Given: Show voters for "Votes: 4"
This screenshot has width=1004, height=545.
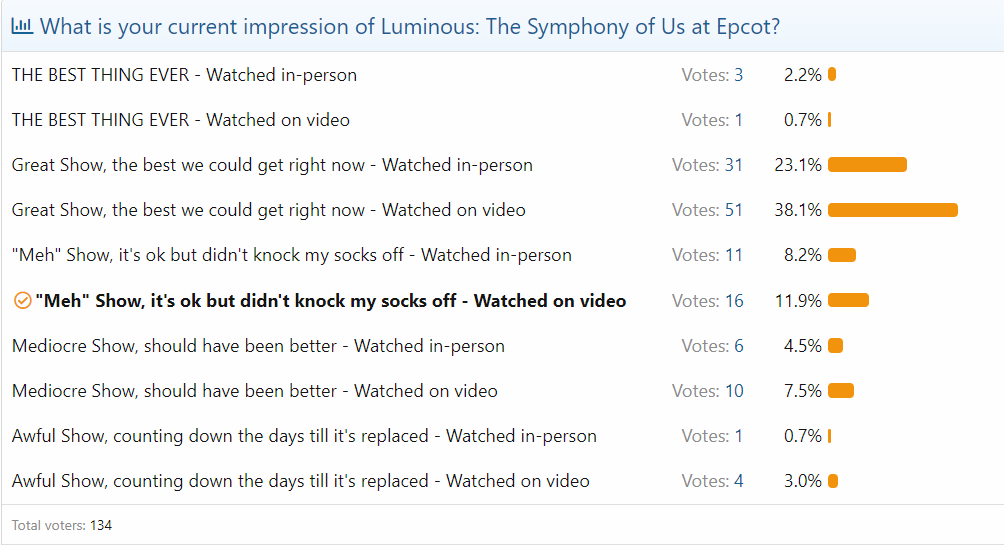Looking at the screenshot, I should click(712, 481).
